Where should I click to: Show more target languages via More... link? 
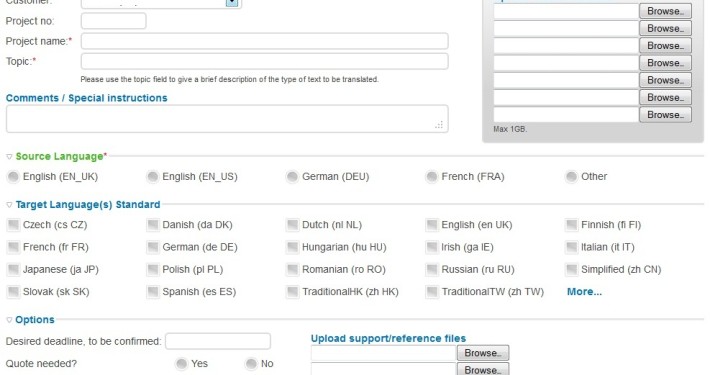[584, 292]
